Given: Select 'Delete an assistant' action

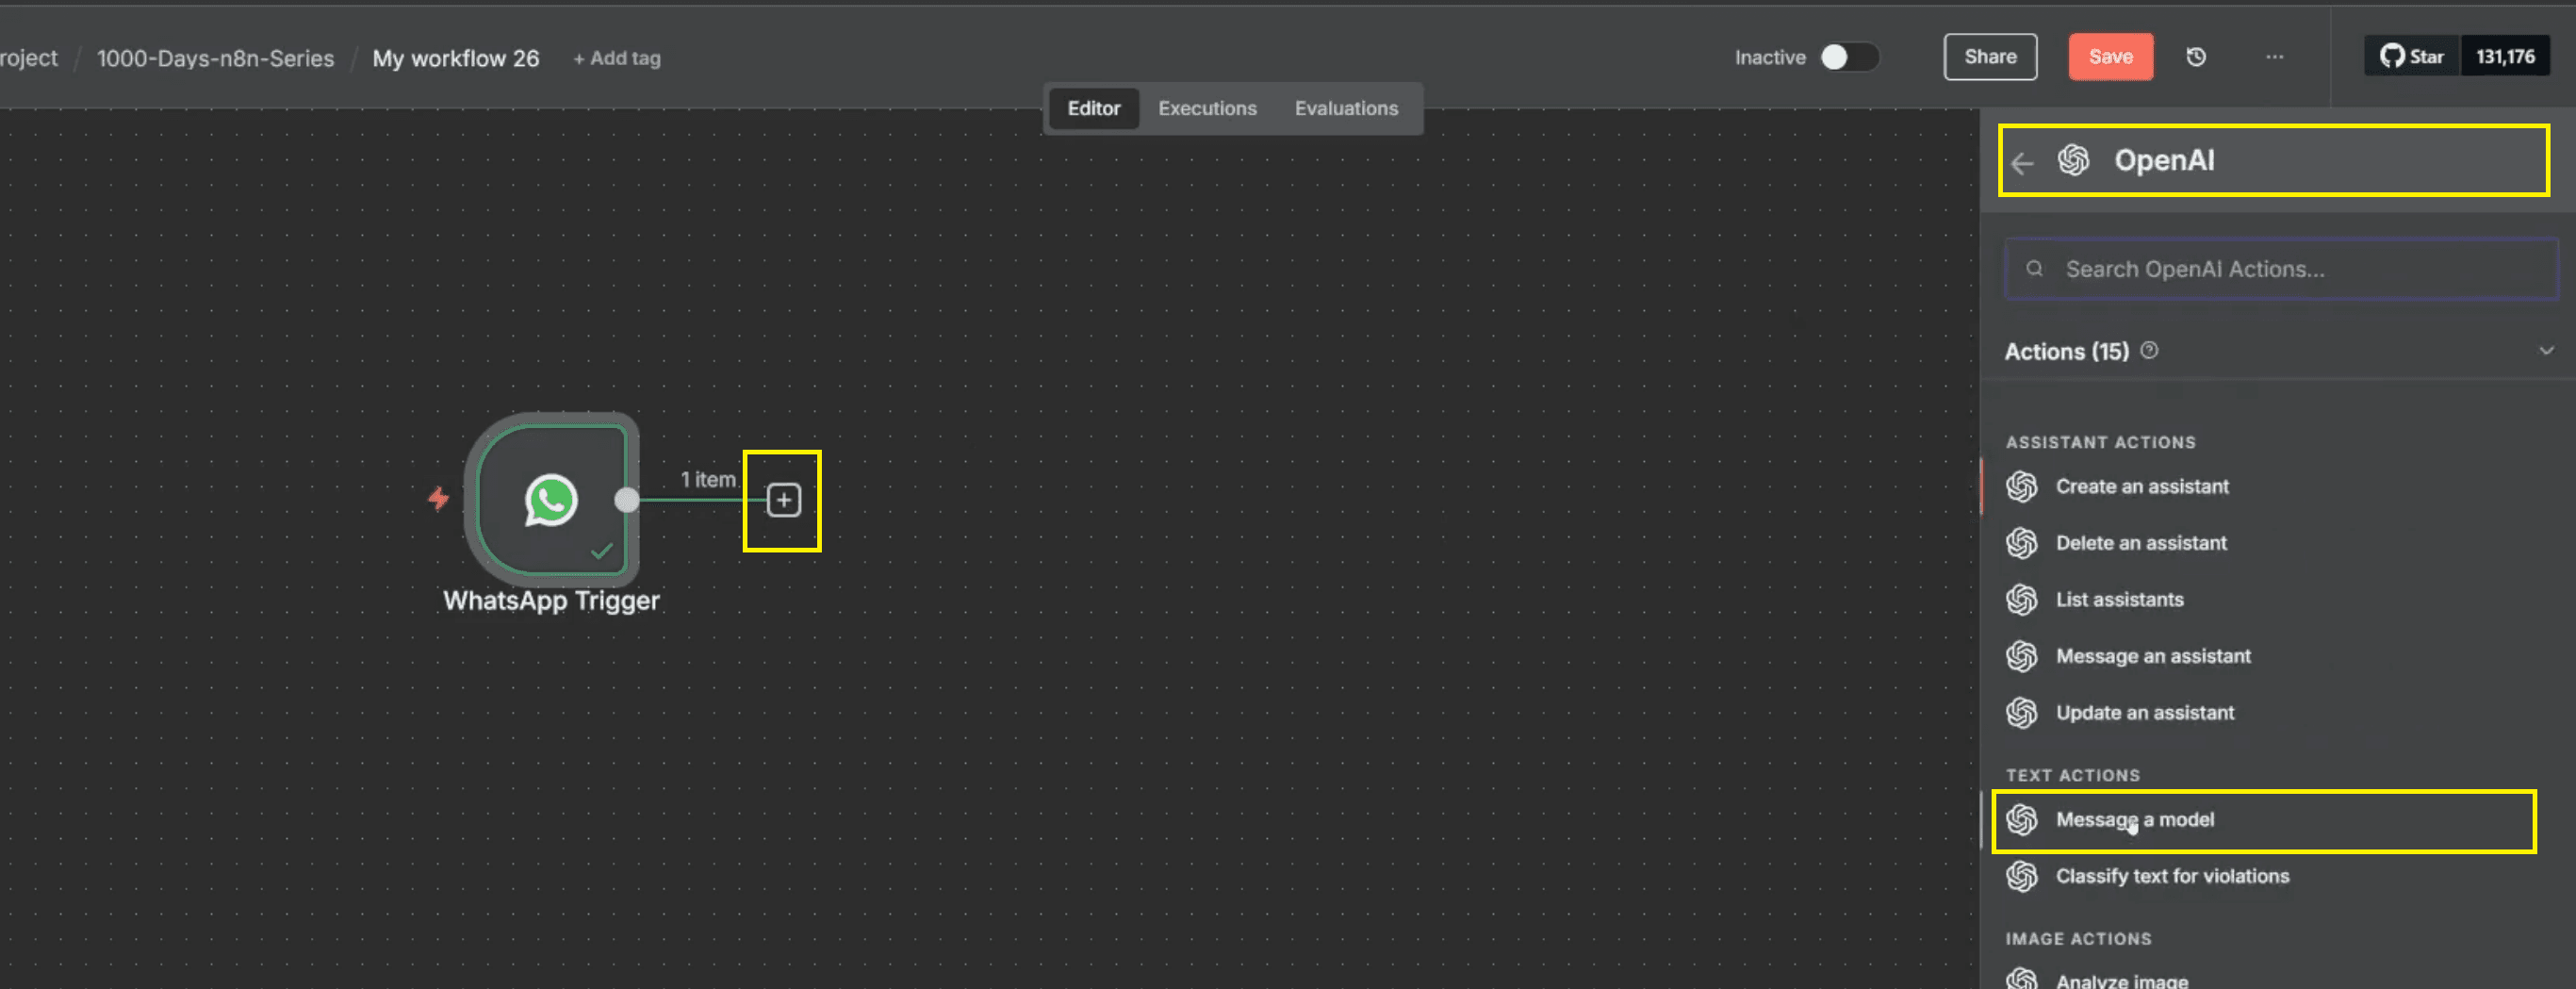Looking at the screenshot, I should click(2141, 543).
